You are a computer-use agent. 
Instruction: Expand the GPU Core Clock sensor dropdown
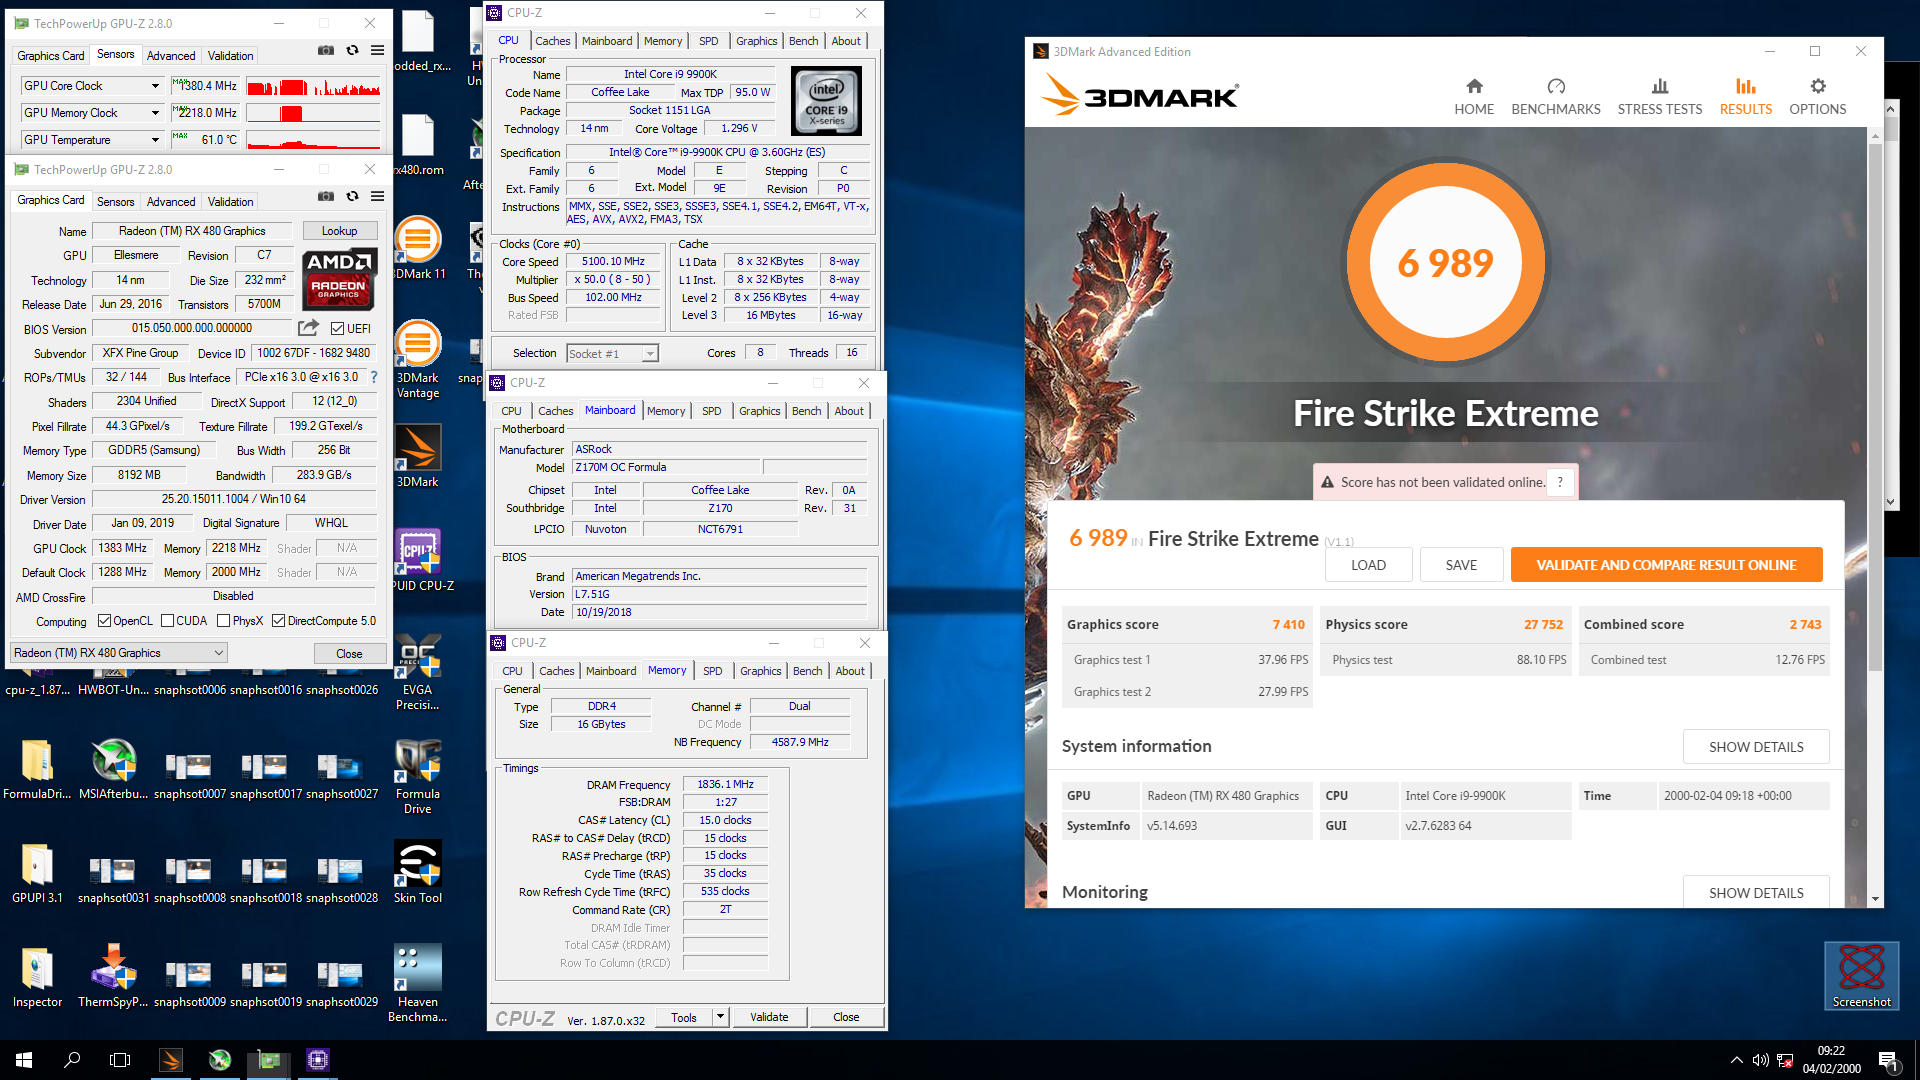155,86
